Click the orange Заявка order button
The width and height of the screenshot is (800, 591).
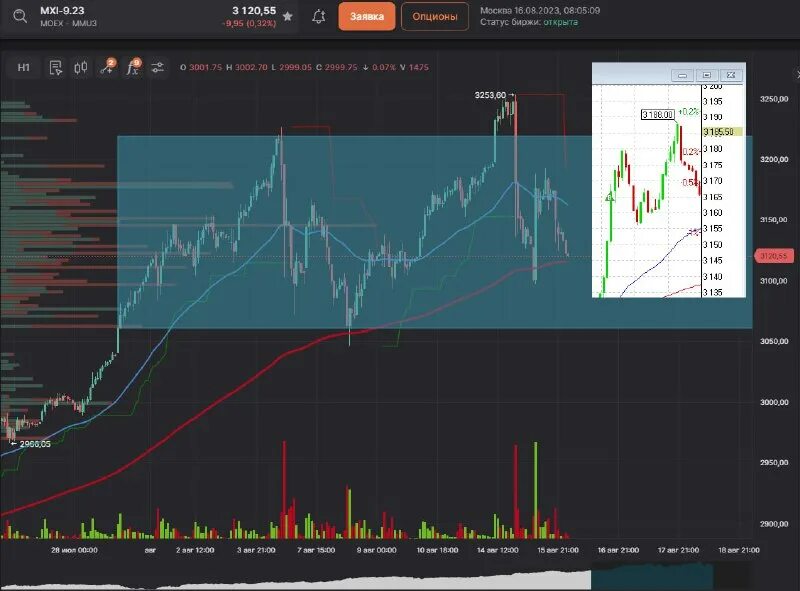(x=366, y=16)
